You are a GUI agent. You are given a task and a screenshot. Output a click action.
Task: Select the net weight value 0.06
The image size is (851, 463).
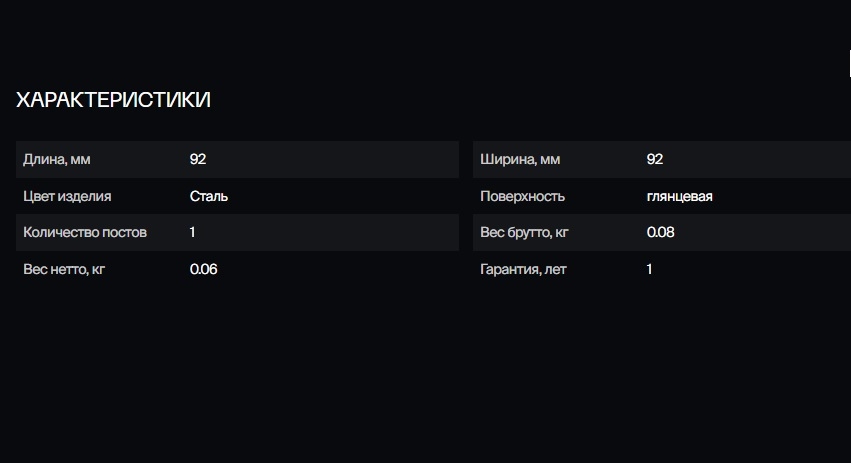204,269
